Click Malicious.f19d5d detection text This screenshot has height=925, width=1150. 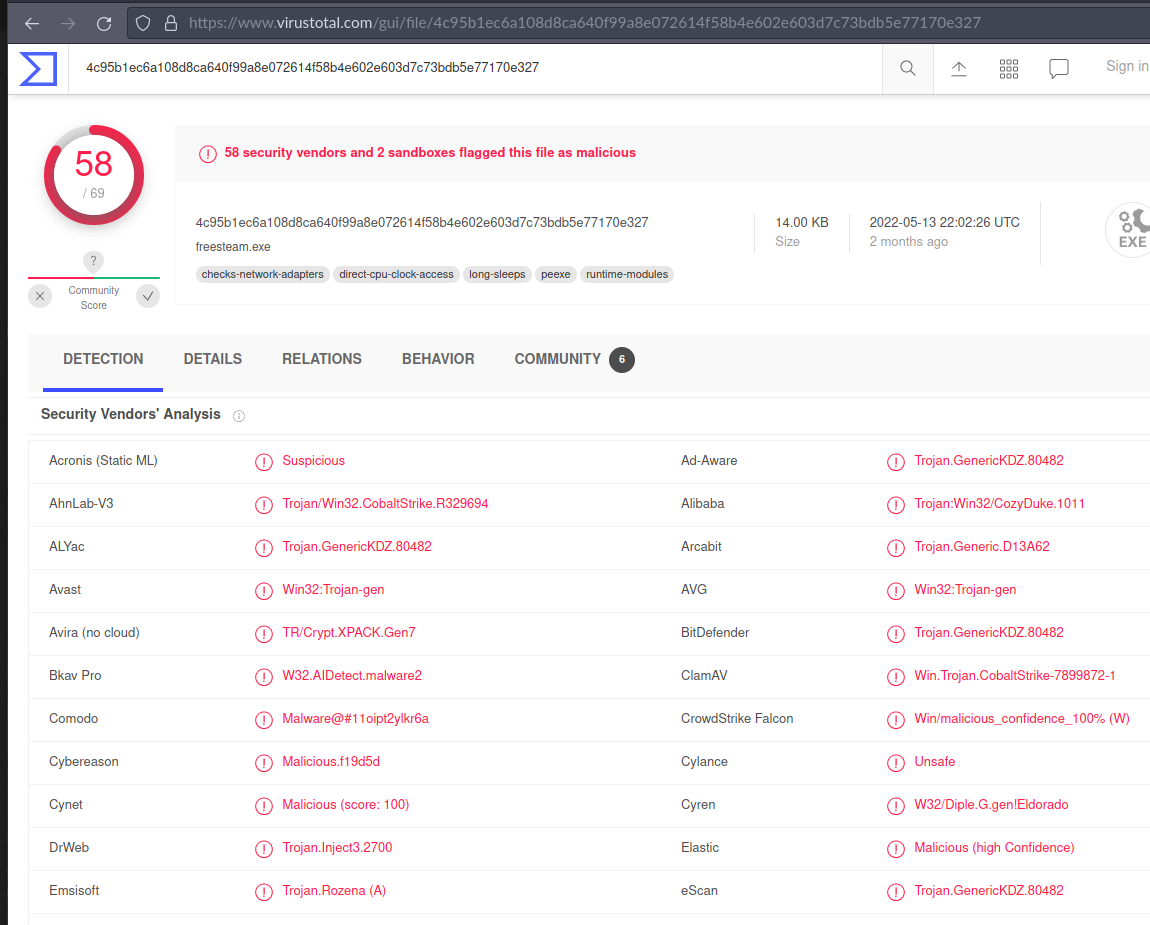[x=331, y=761]
